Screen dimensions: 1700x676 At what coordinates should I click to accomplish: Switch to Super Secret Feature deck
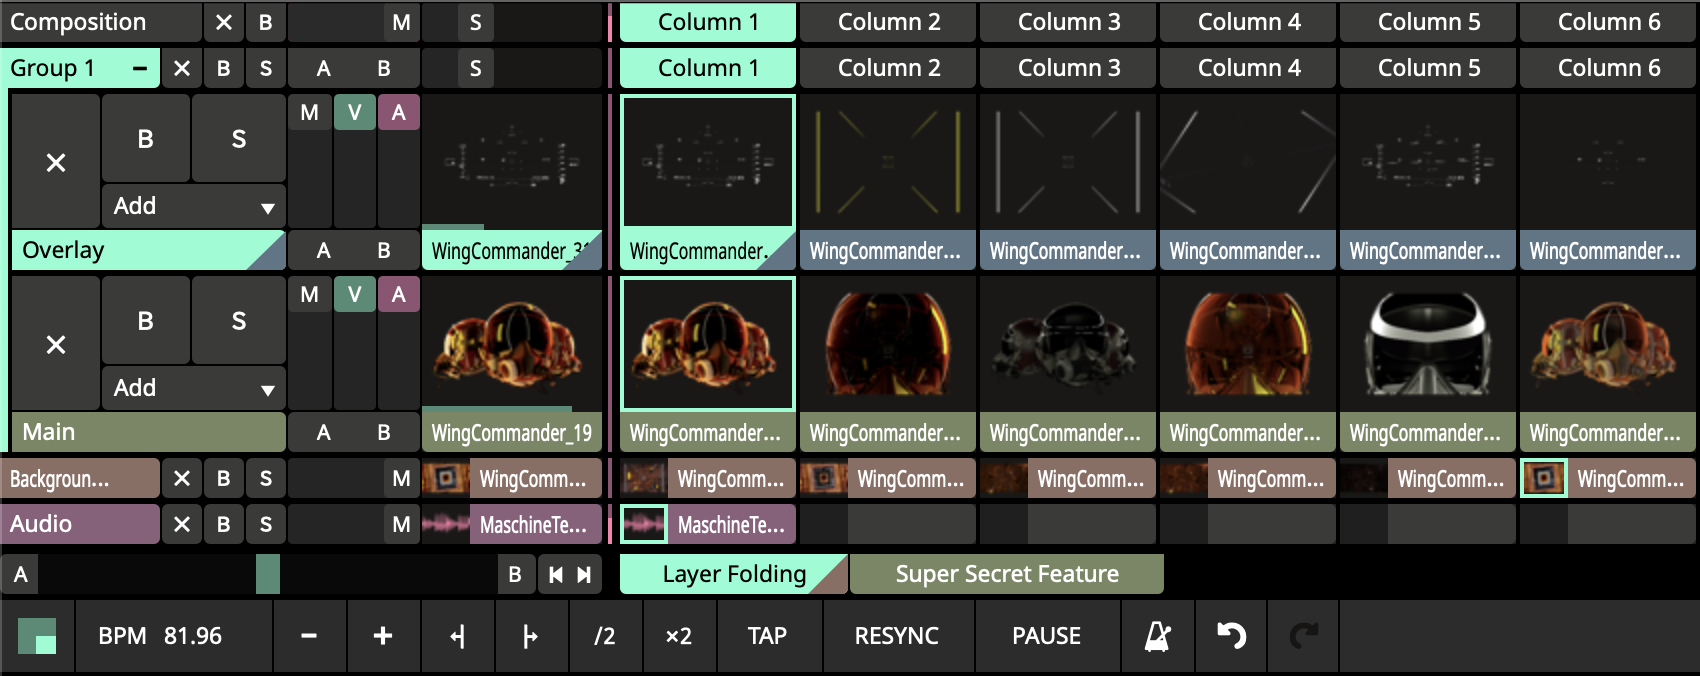(1007, 574)
